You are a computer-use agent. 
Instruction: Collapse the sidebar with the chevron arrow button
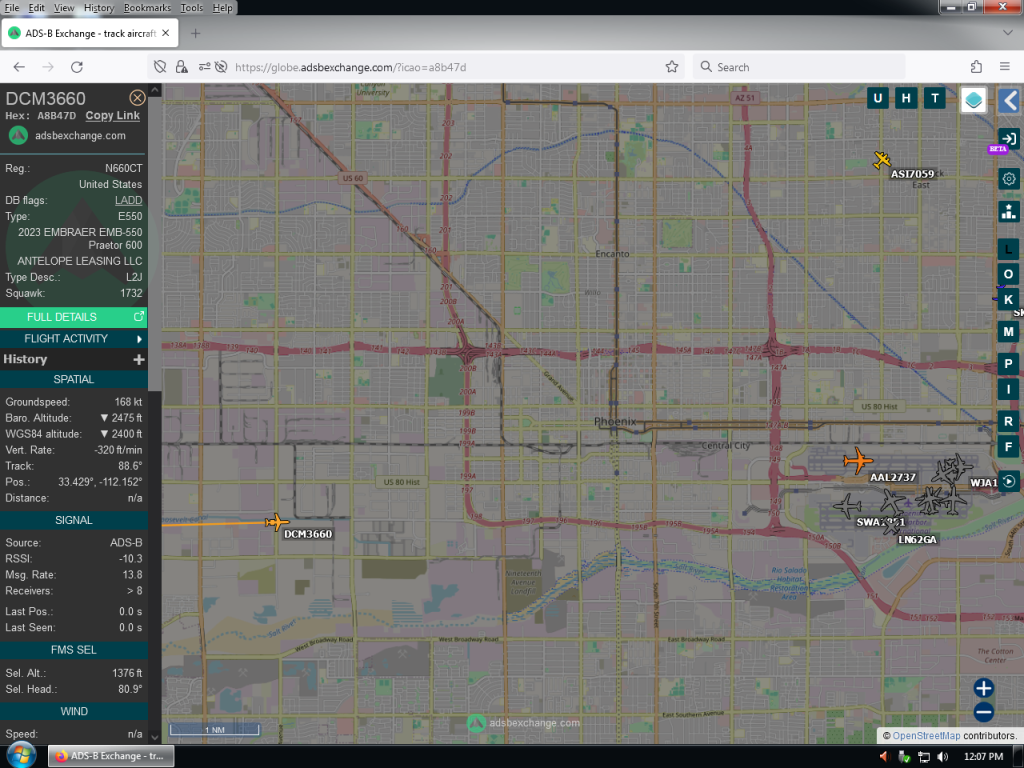pos(1010,101)
